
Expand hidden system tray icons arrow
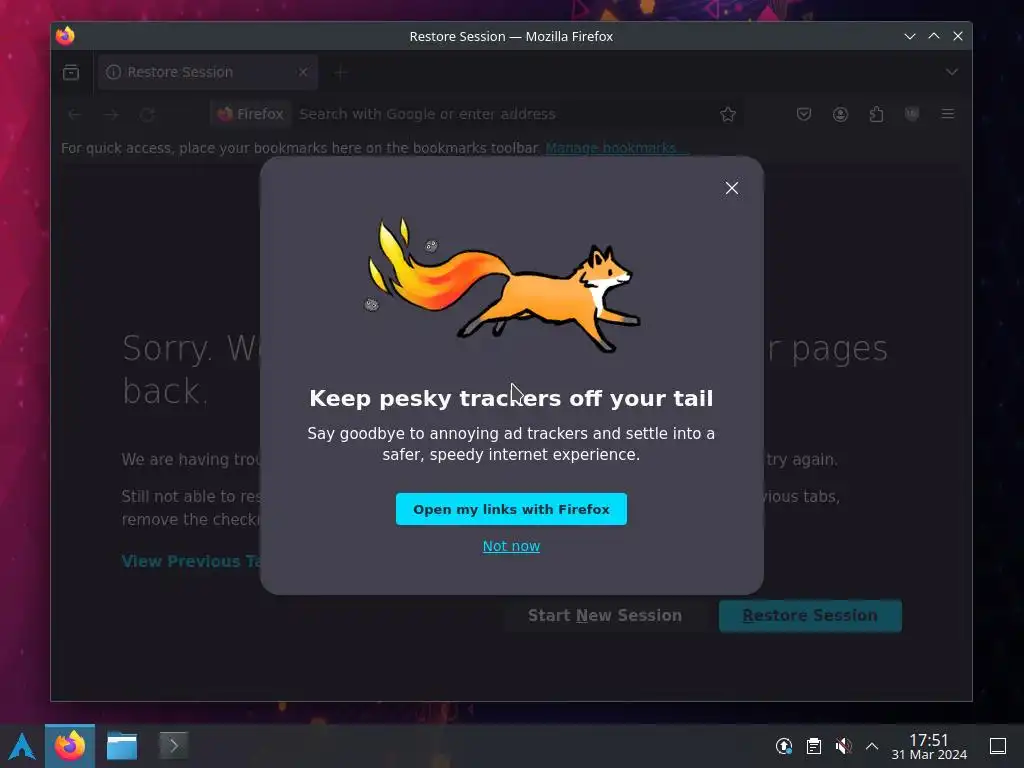(872, 746)
